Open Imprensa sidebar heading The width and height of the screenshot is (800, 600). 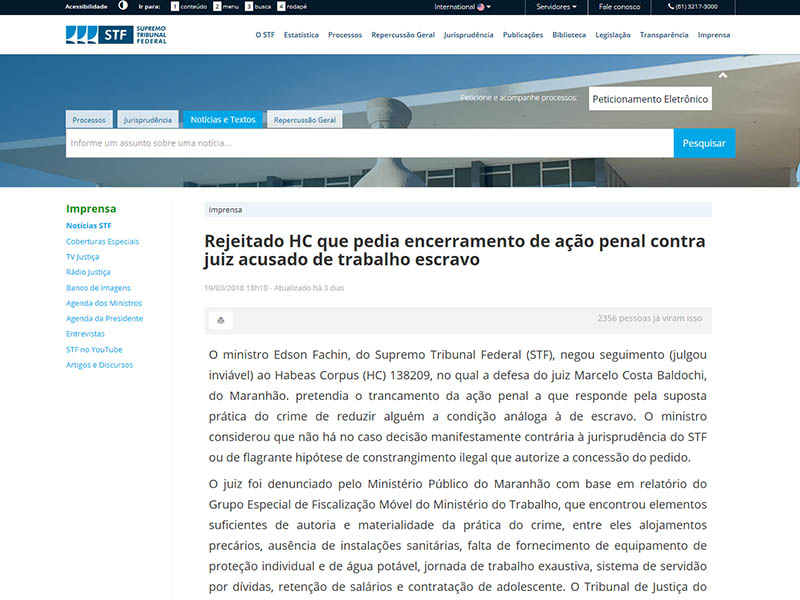click(91, 208)
